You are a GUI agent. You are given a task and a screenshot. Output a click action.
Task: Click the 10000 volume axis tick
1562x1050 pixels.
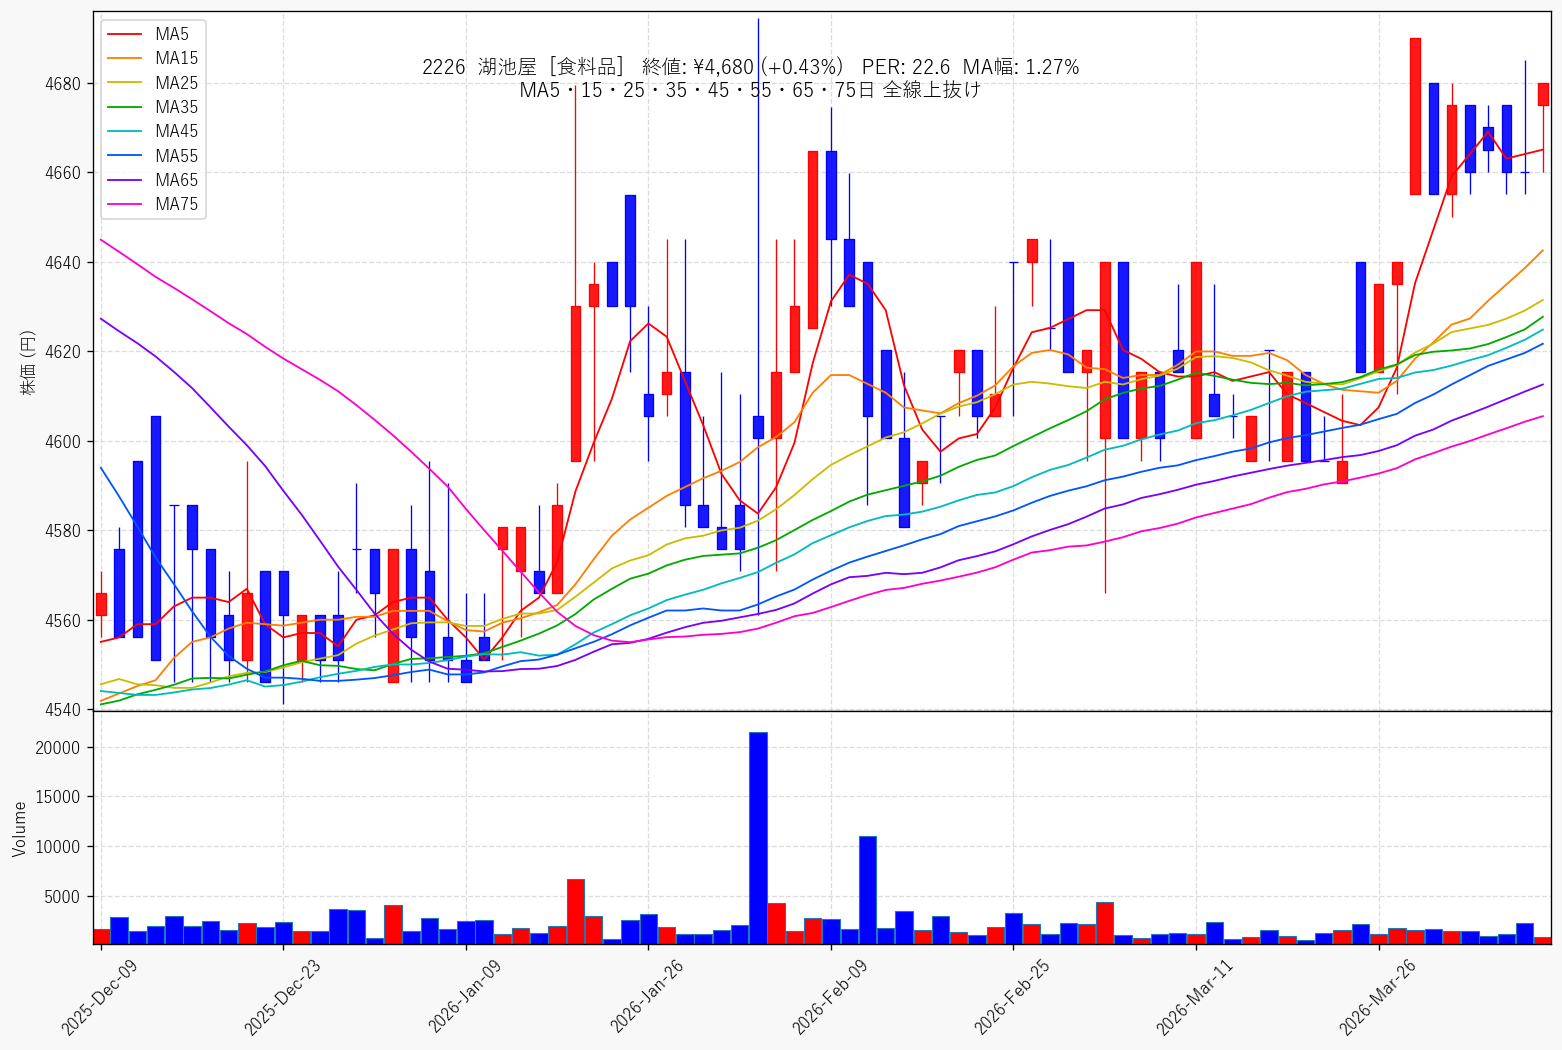58,847
